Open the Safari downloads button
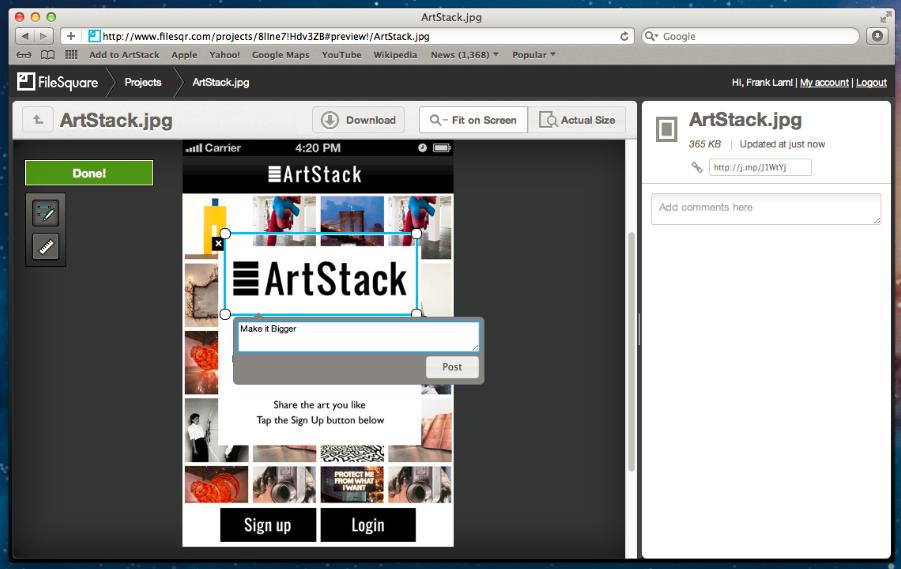This screenshot has width=901, height=569. click(877, 36)
